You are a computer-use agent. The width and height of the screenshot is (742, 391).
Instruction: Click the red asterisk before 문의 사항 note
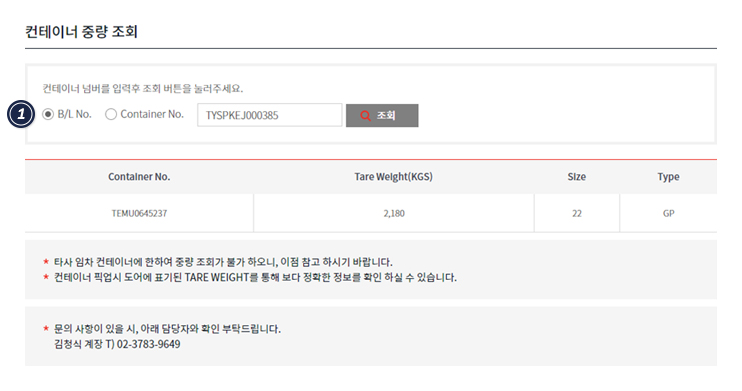[46, 328]
